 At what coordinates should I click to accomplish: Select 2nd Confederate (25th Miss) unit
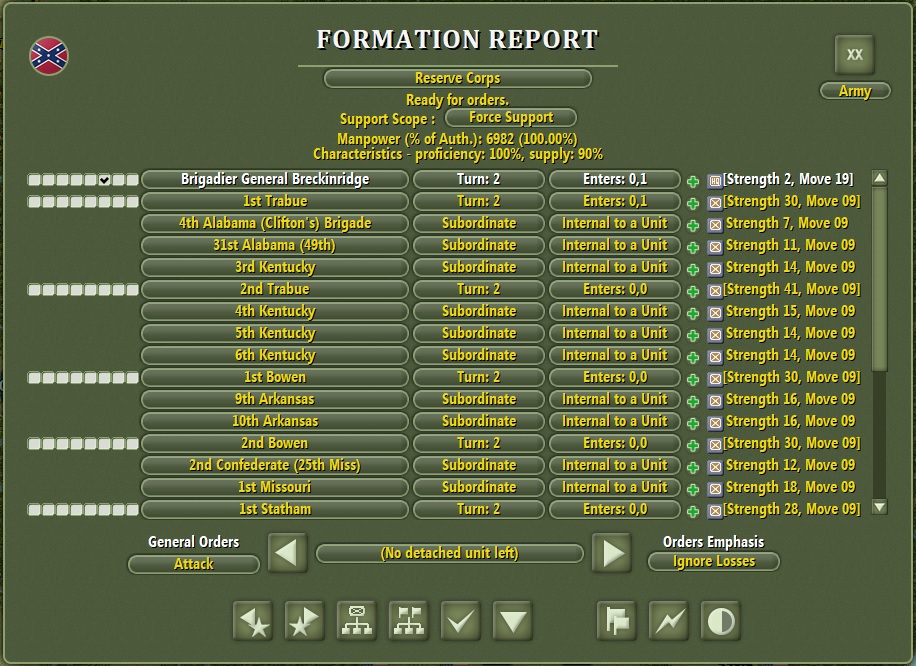coord(275,465)
